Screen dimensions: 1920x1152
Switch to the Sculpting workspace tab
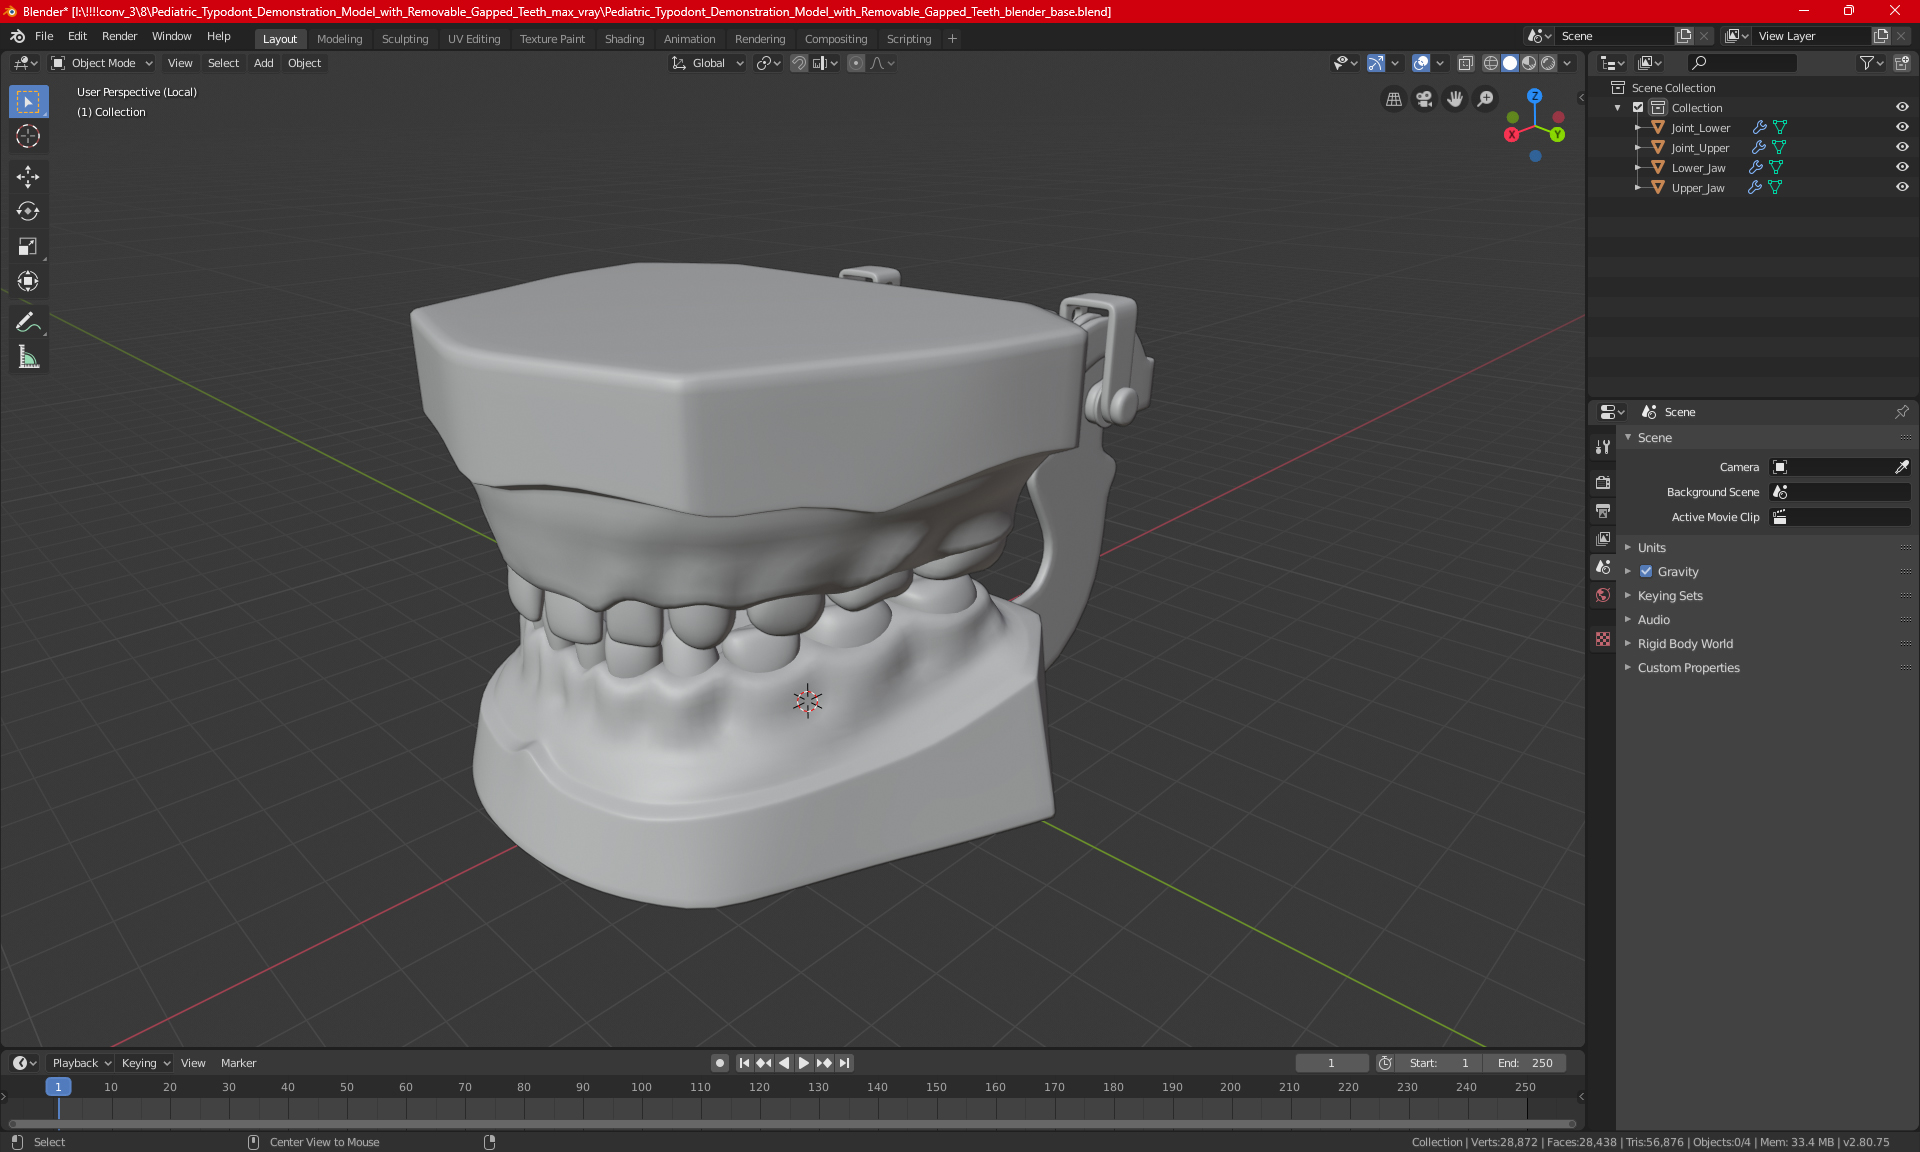404,39
